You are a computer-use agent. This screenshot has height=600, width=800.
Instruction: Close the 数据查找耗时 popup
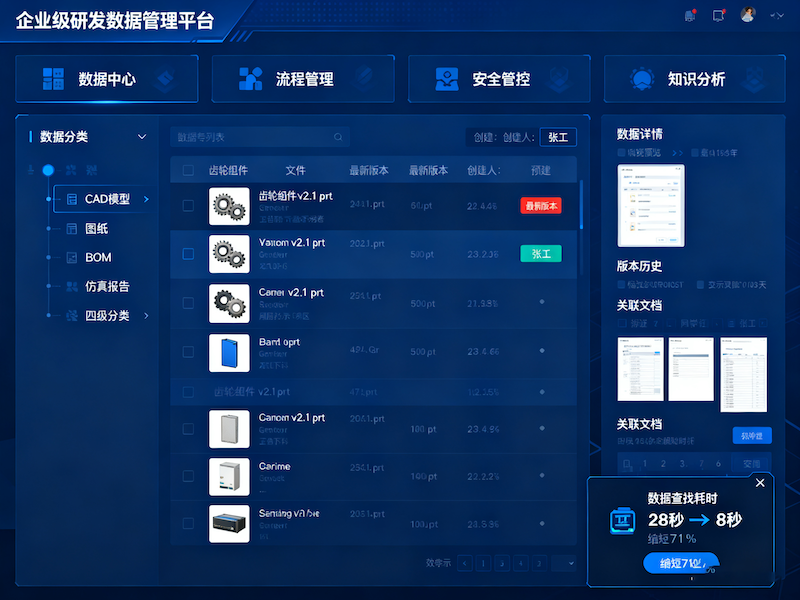coord(760,483)
